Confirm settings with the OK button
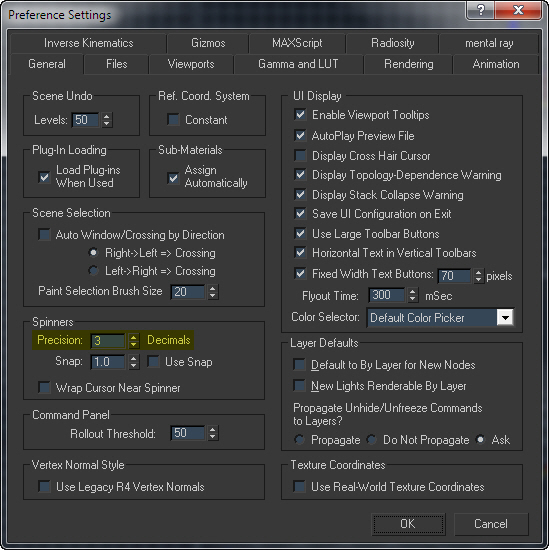The width and height of the screenshot is (549, 550). click(x=408, y=524)
